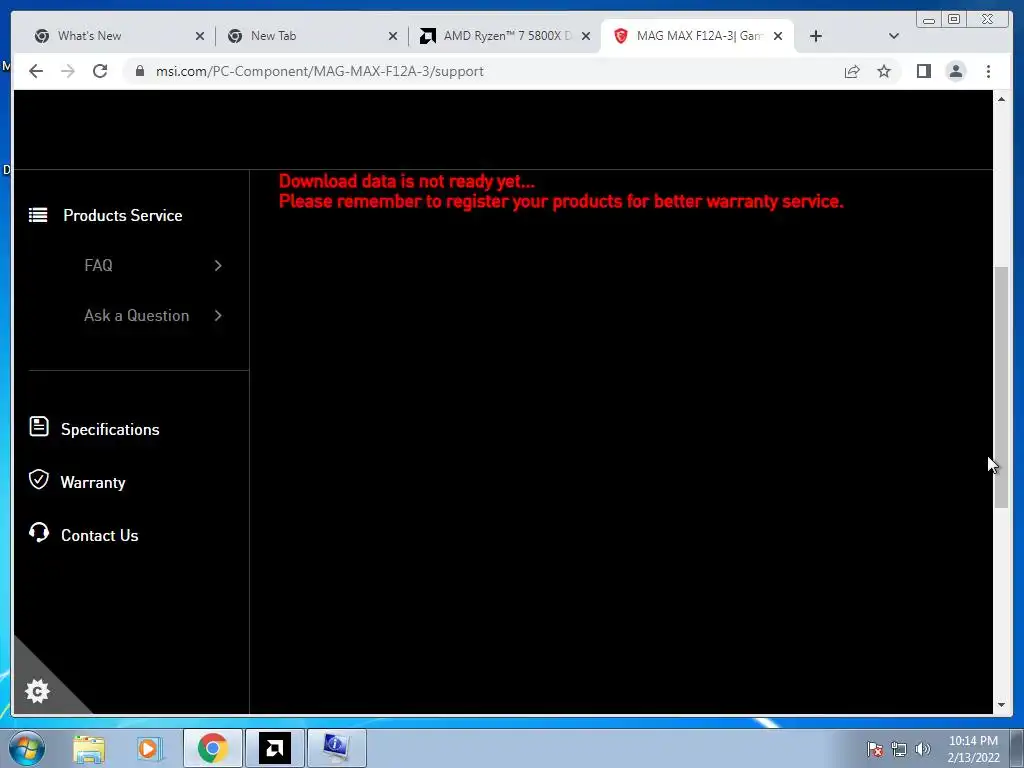Bookmark this page with the star icon
This screenshot has height=768, width=1024.
[884, 71]
